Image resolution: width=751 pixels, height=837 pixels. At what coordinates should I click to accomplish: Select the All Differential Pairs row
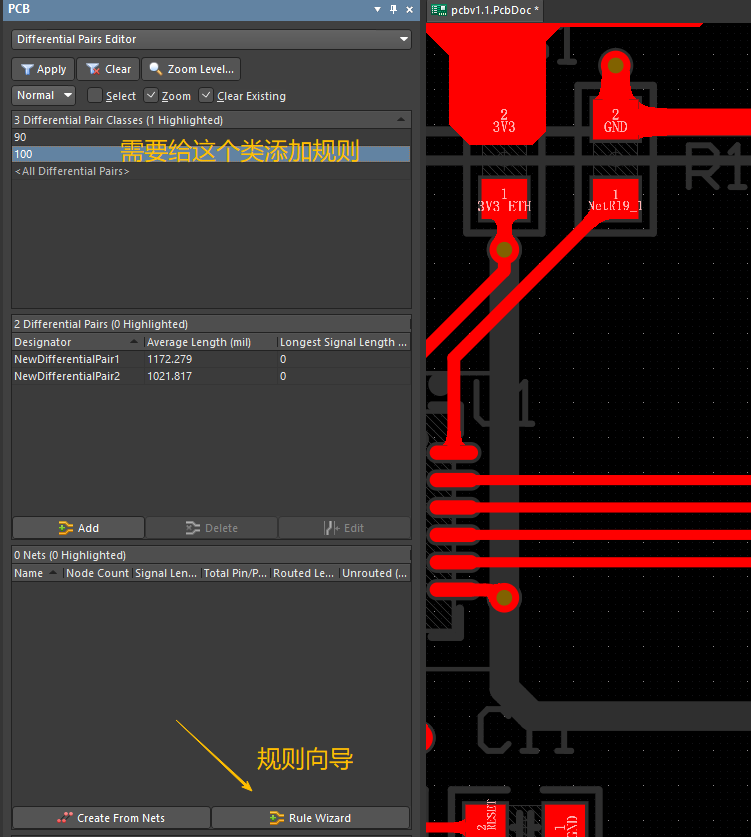(x=211, y=171)
